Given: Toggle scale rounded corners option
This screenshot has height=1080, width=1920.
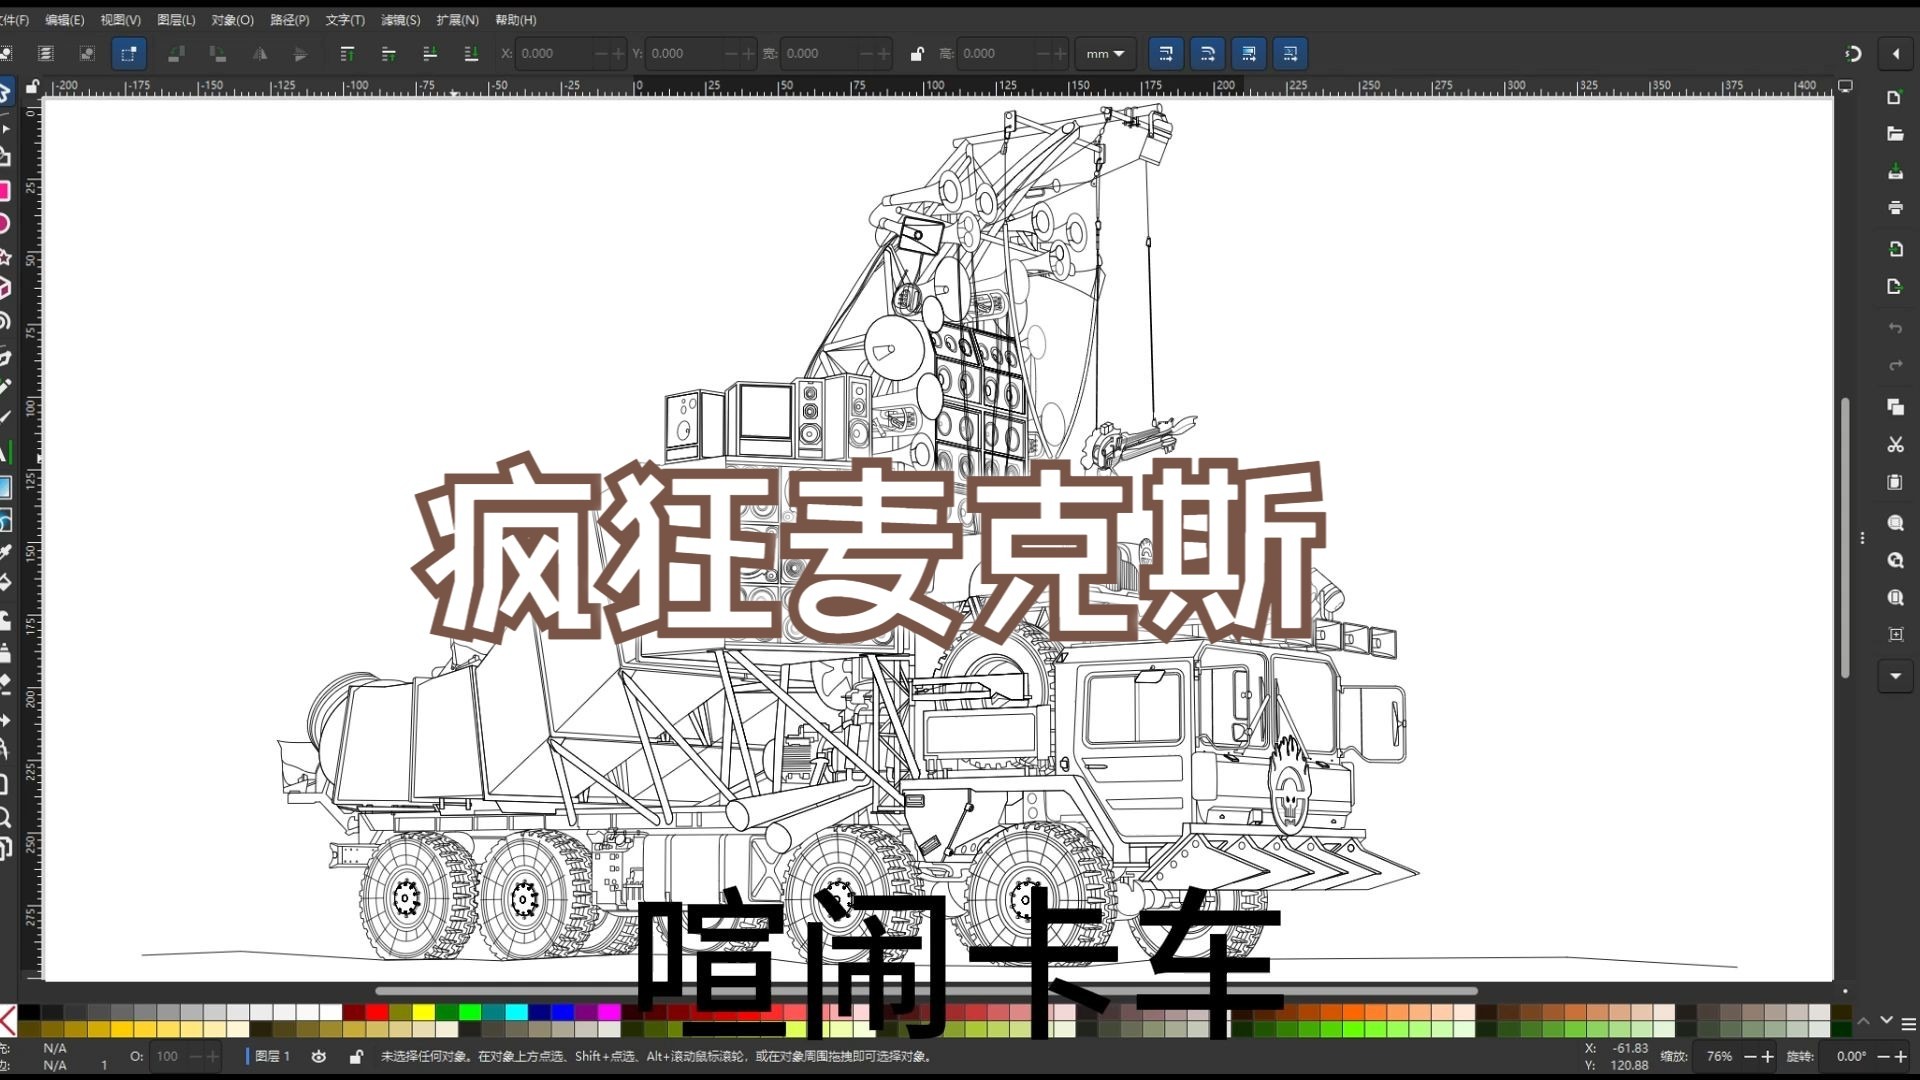Looking at the screenshot, I should (x=1207, y=54).
